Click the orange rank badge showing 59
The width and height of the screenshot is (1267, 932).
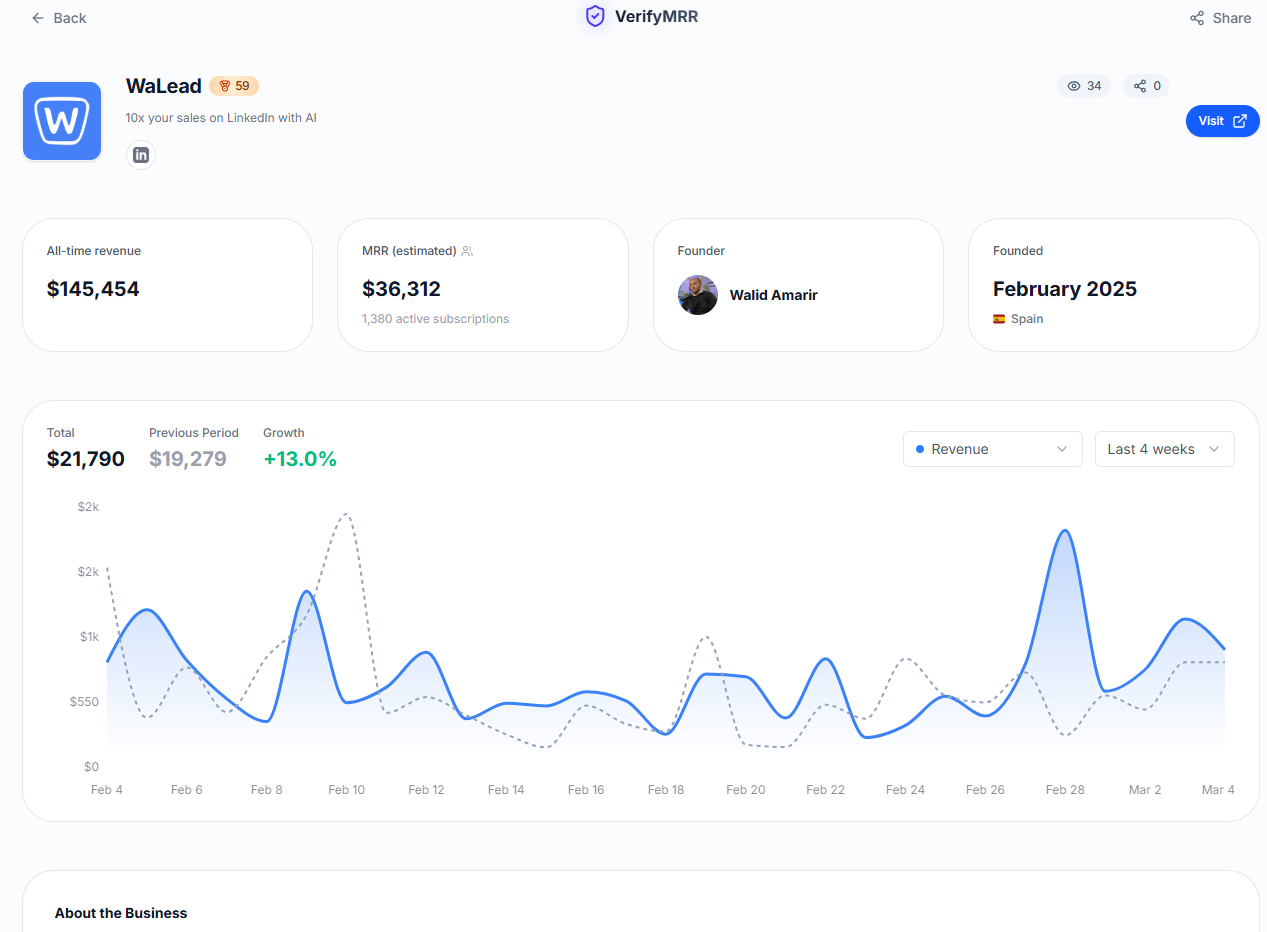[234, 86]
